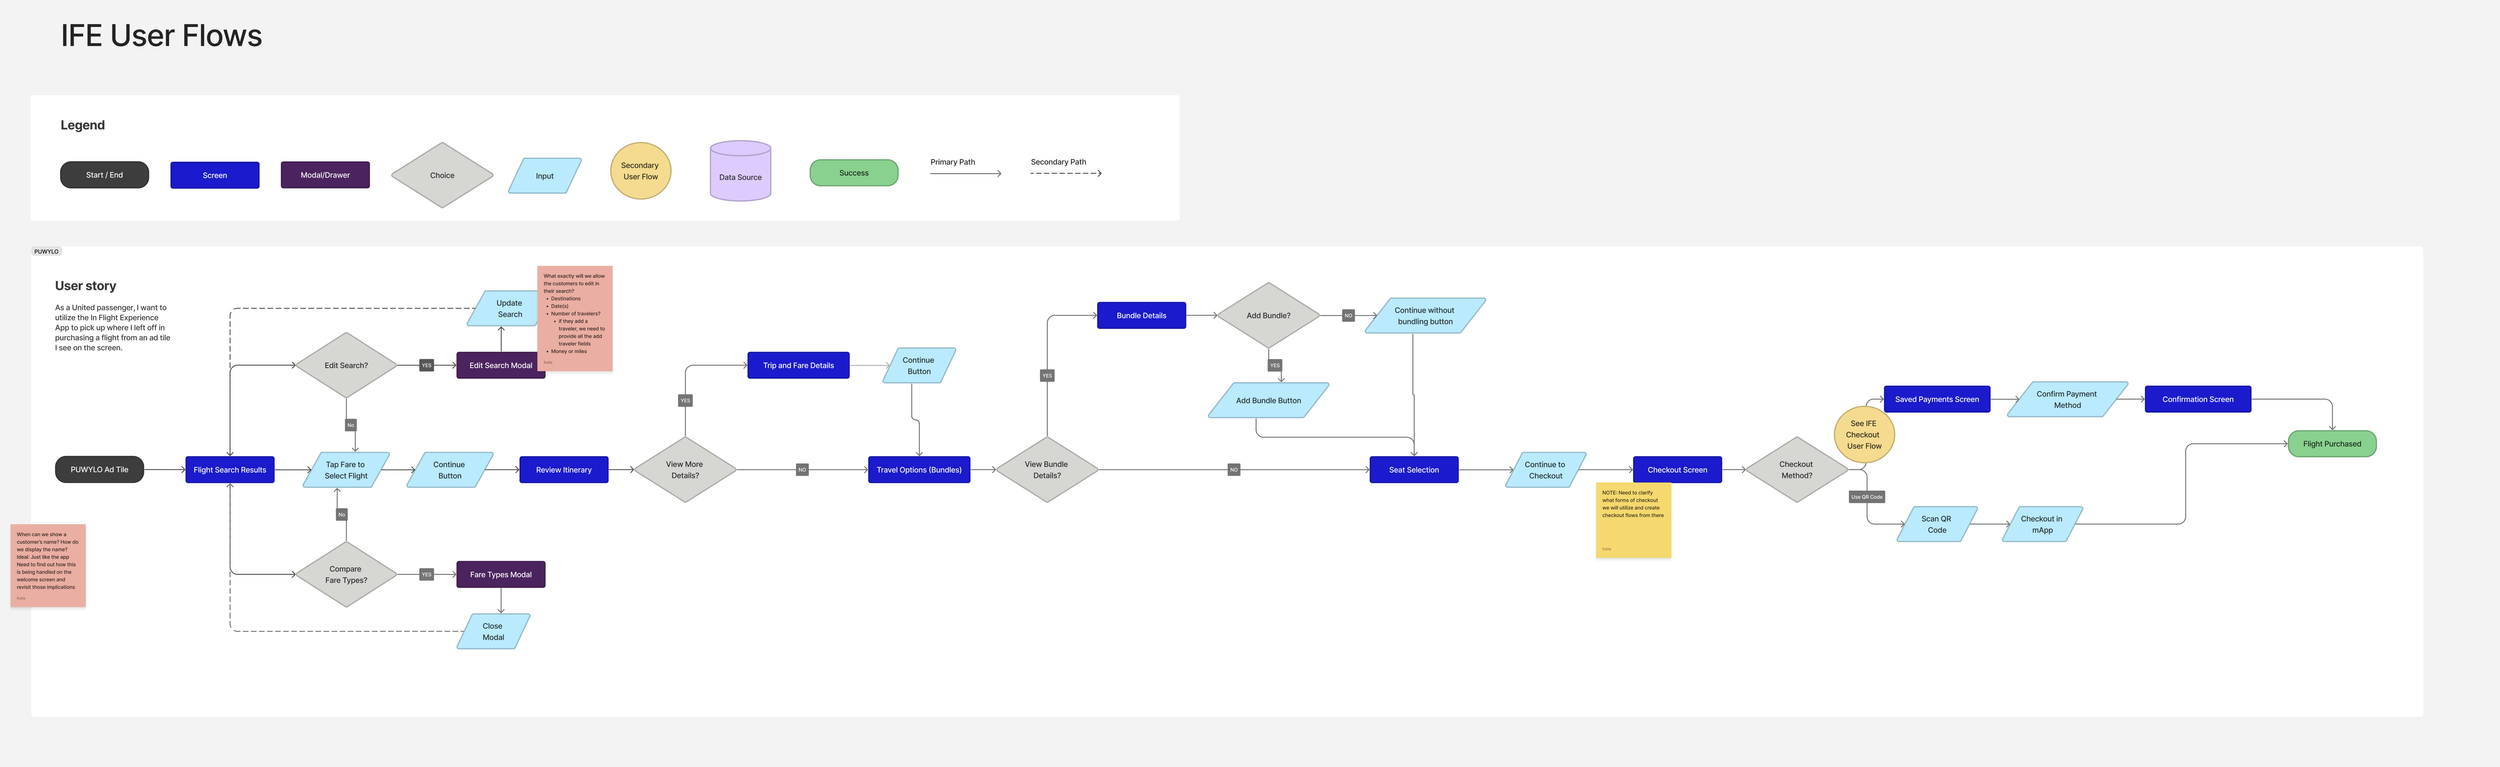
Task: Click the 'PUWYLO Ad Tile' start node
Action: [99, 470]
